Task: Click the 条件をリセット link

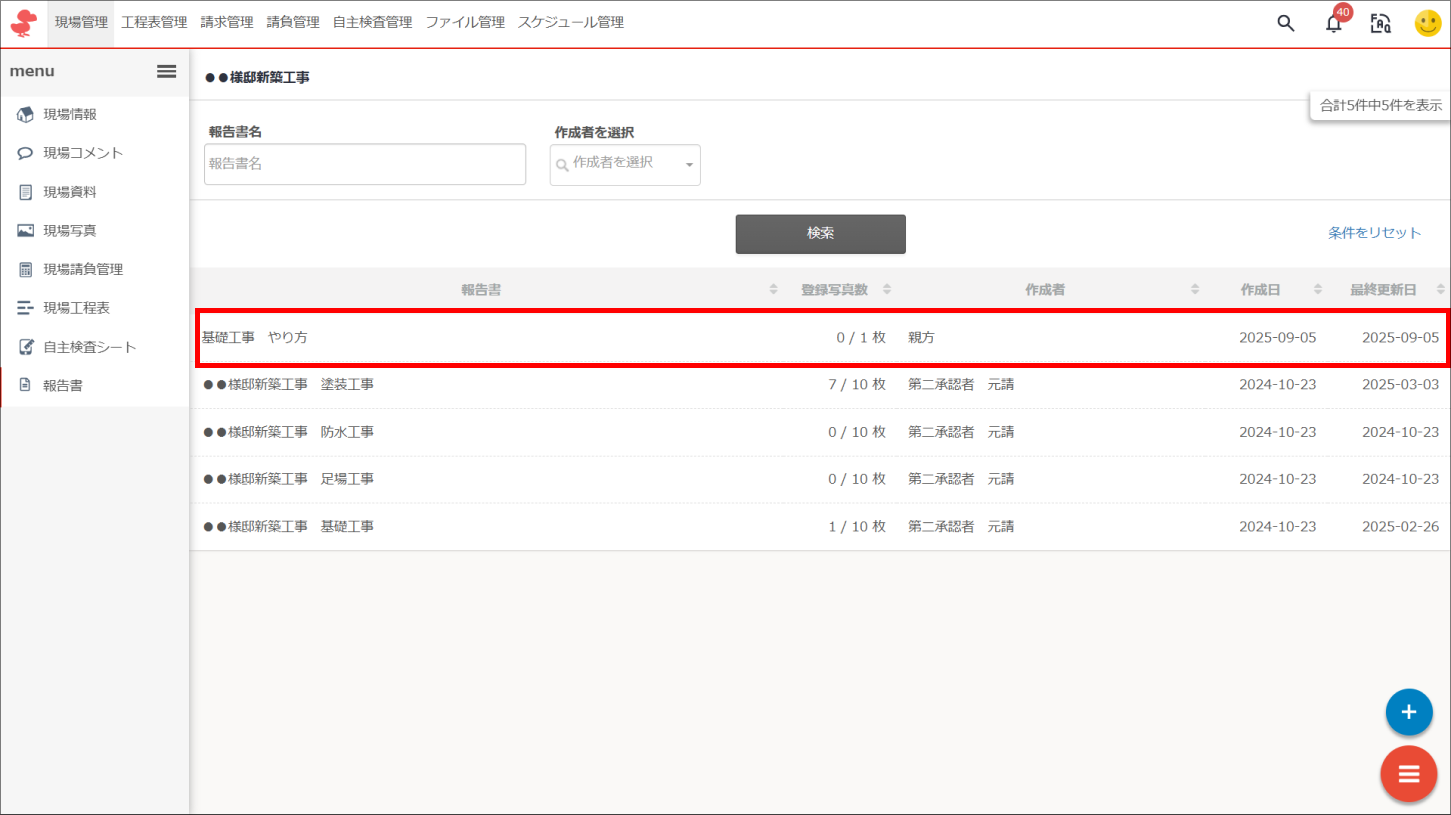Action: point(1374,233)
